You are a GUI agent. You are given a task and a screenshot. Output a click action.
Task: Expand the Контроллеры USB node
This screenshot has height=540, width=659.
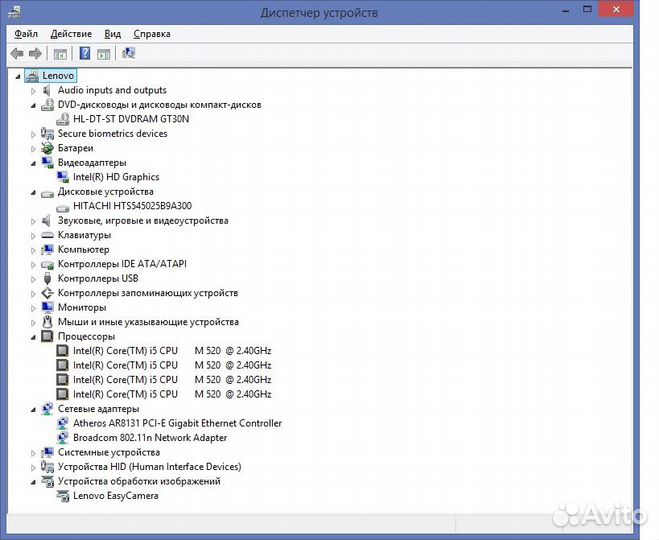pyautogui.click(x=33, y=279)
